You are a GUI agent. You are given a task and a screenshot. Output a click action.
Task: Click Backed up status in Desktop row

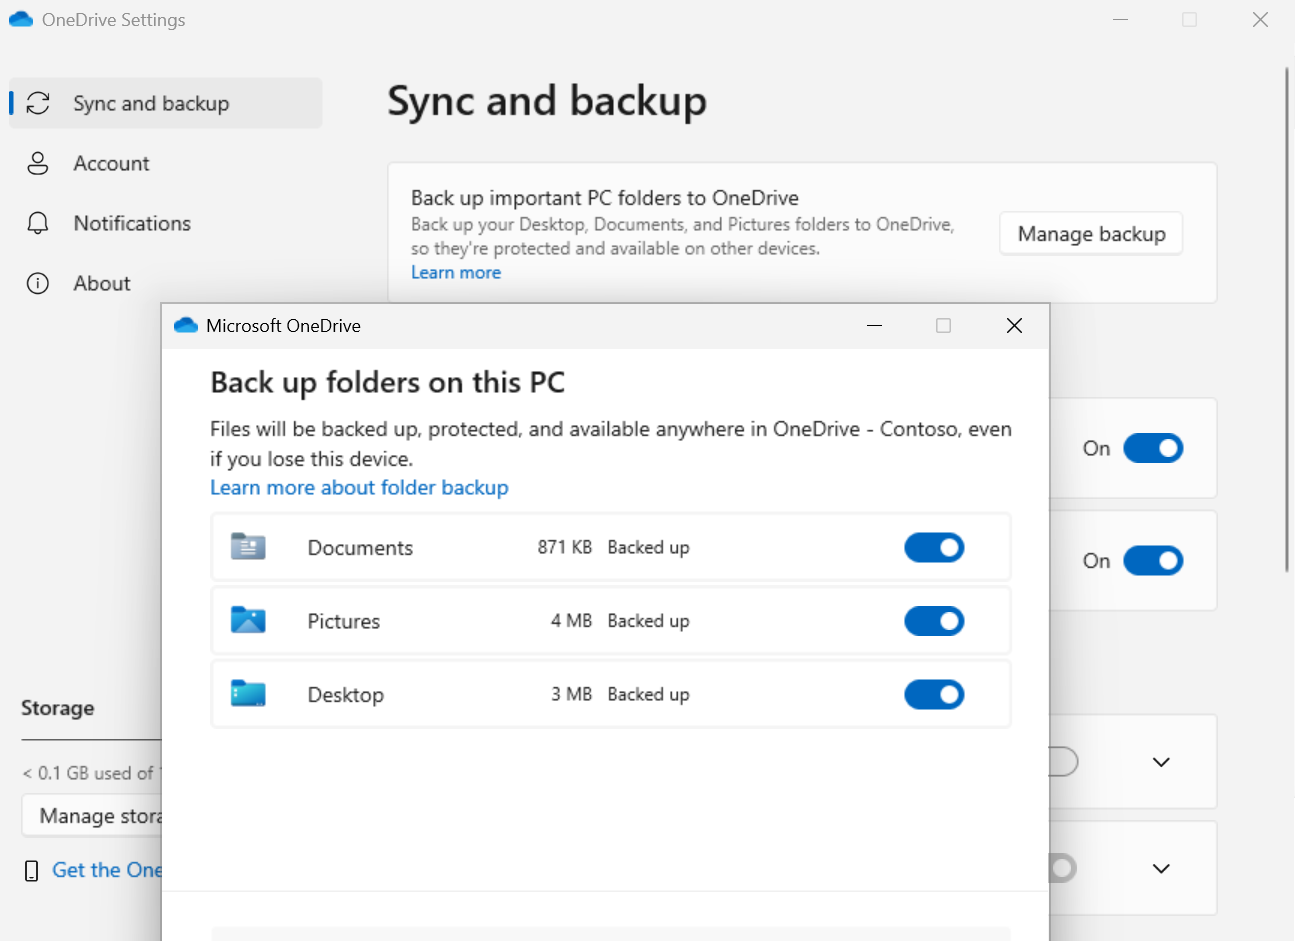(648, 693)
